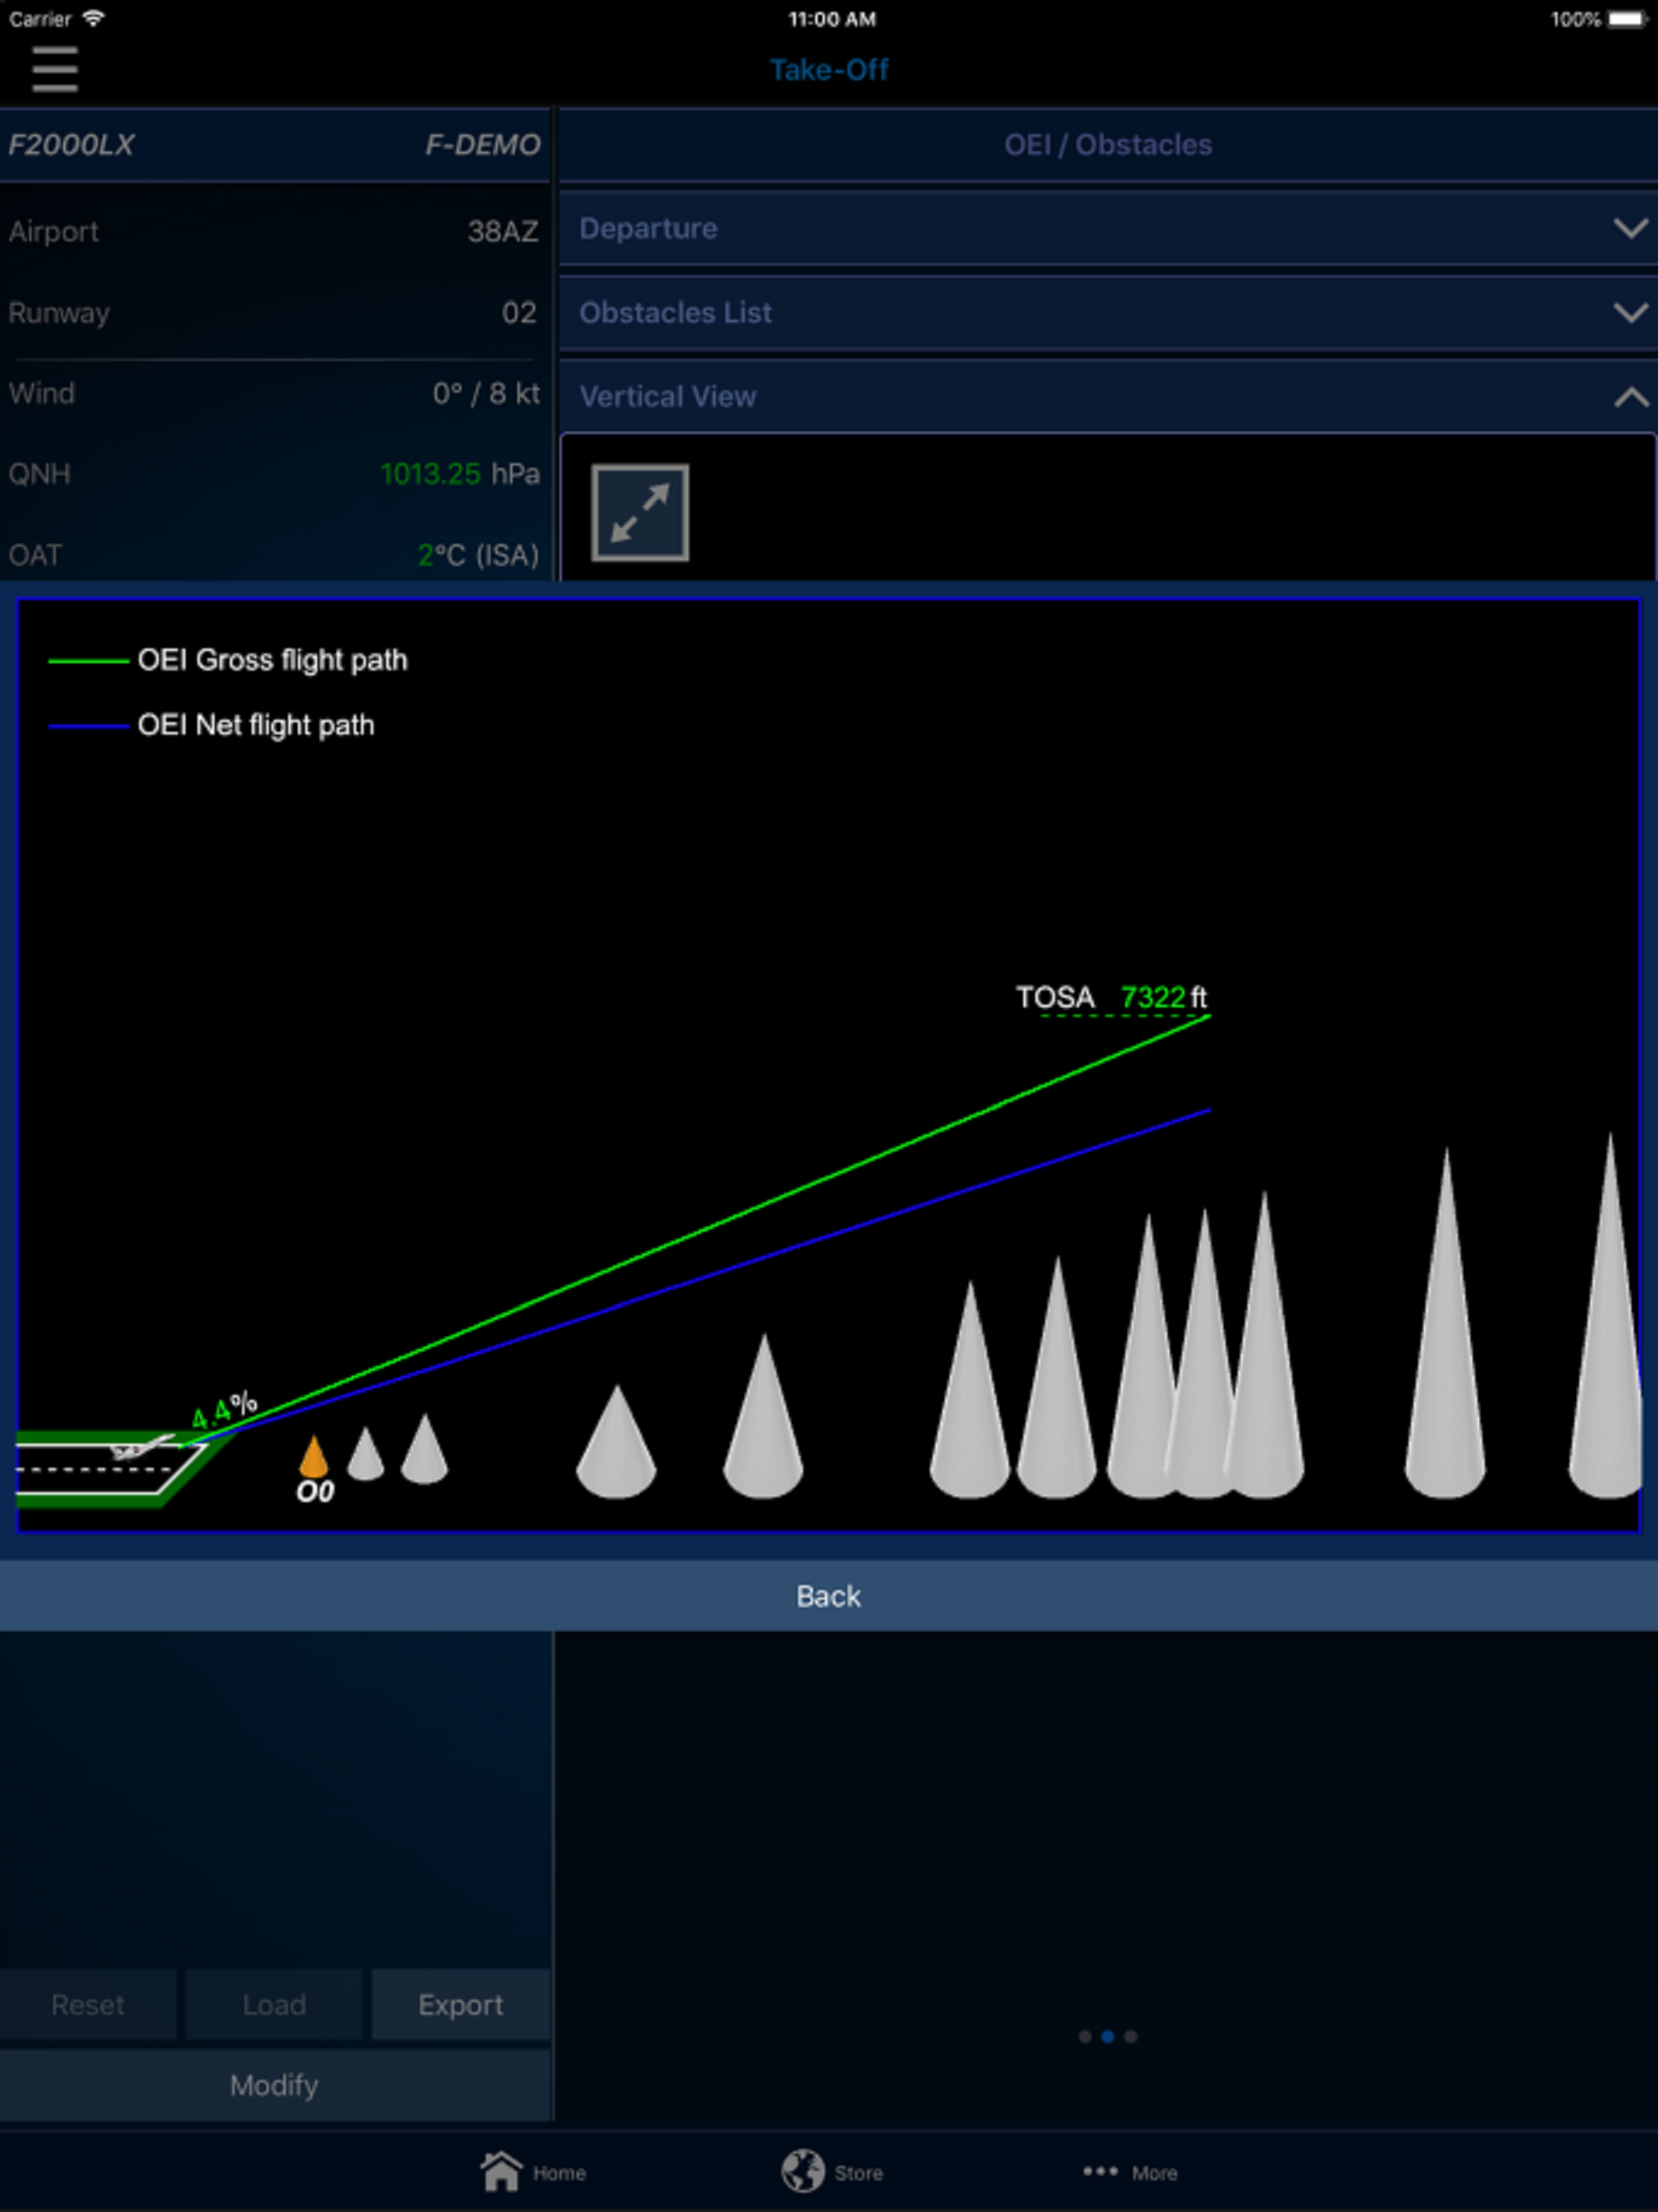Tap the third page indicator dot
This screenshot has height=2212, width=1658.
(1130, 2036)
